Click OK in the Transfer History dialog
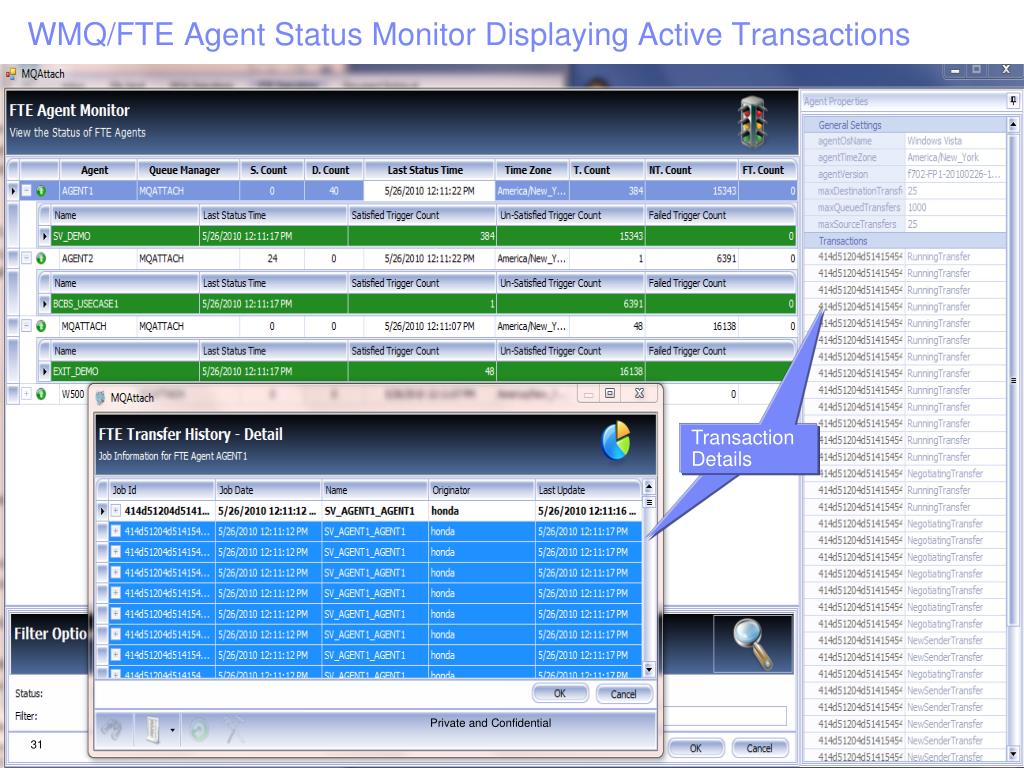This screenshot has width=1024, height=768. click(560, 694)
